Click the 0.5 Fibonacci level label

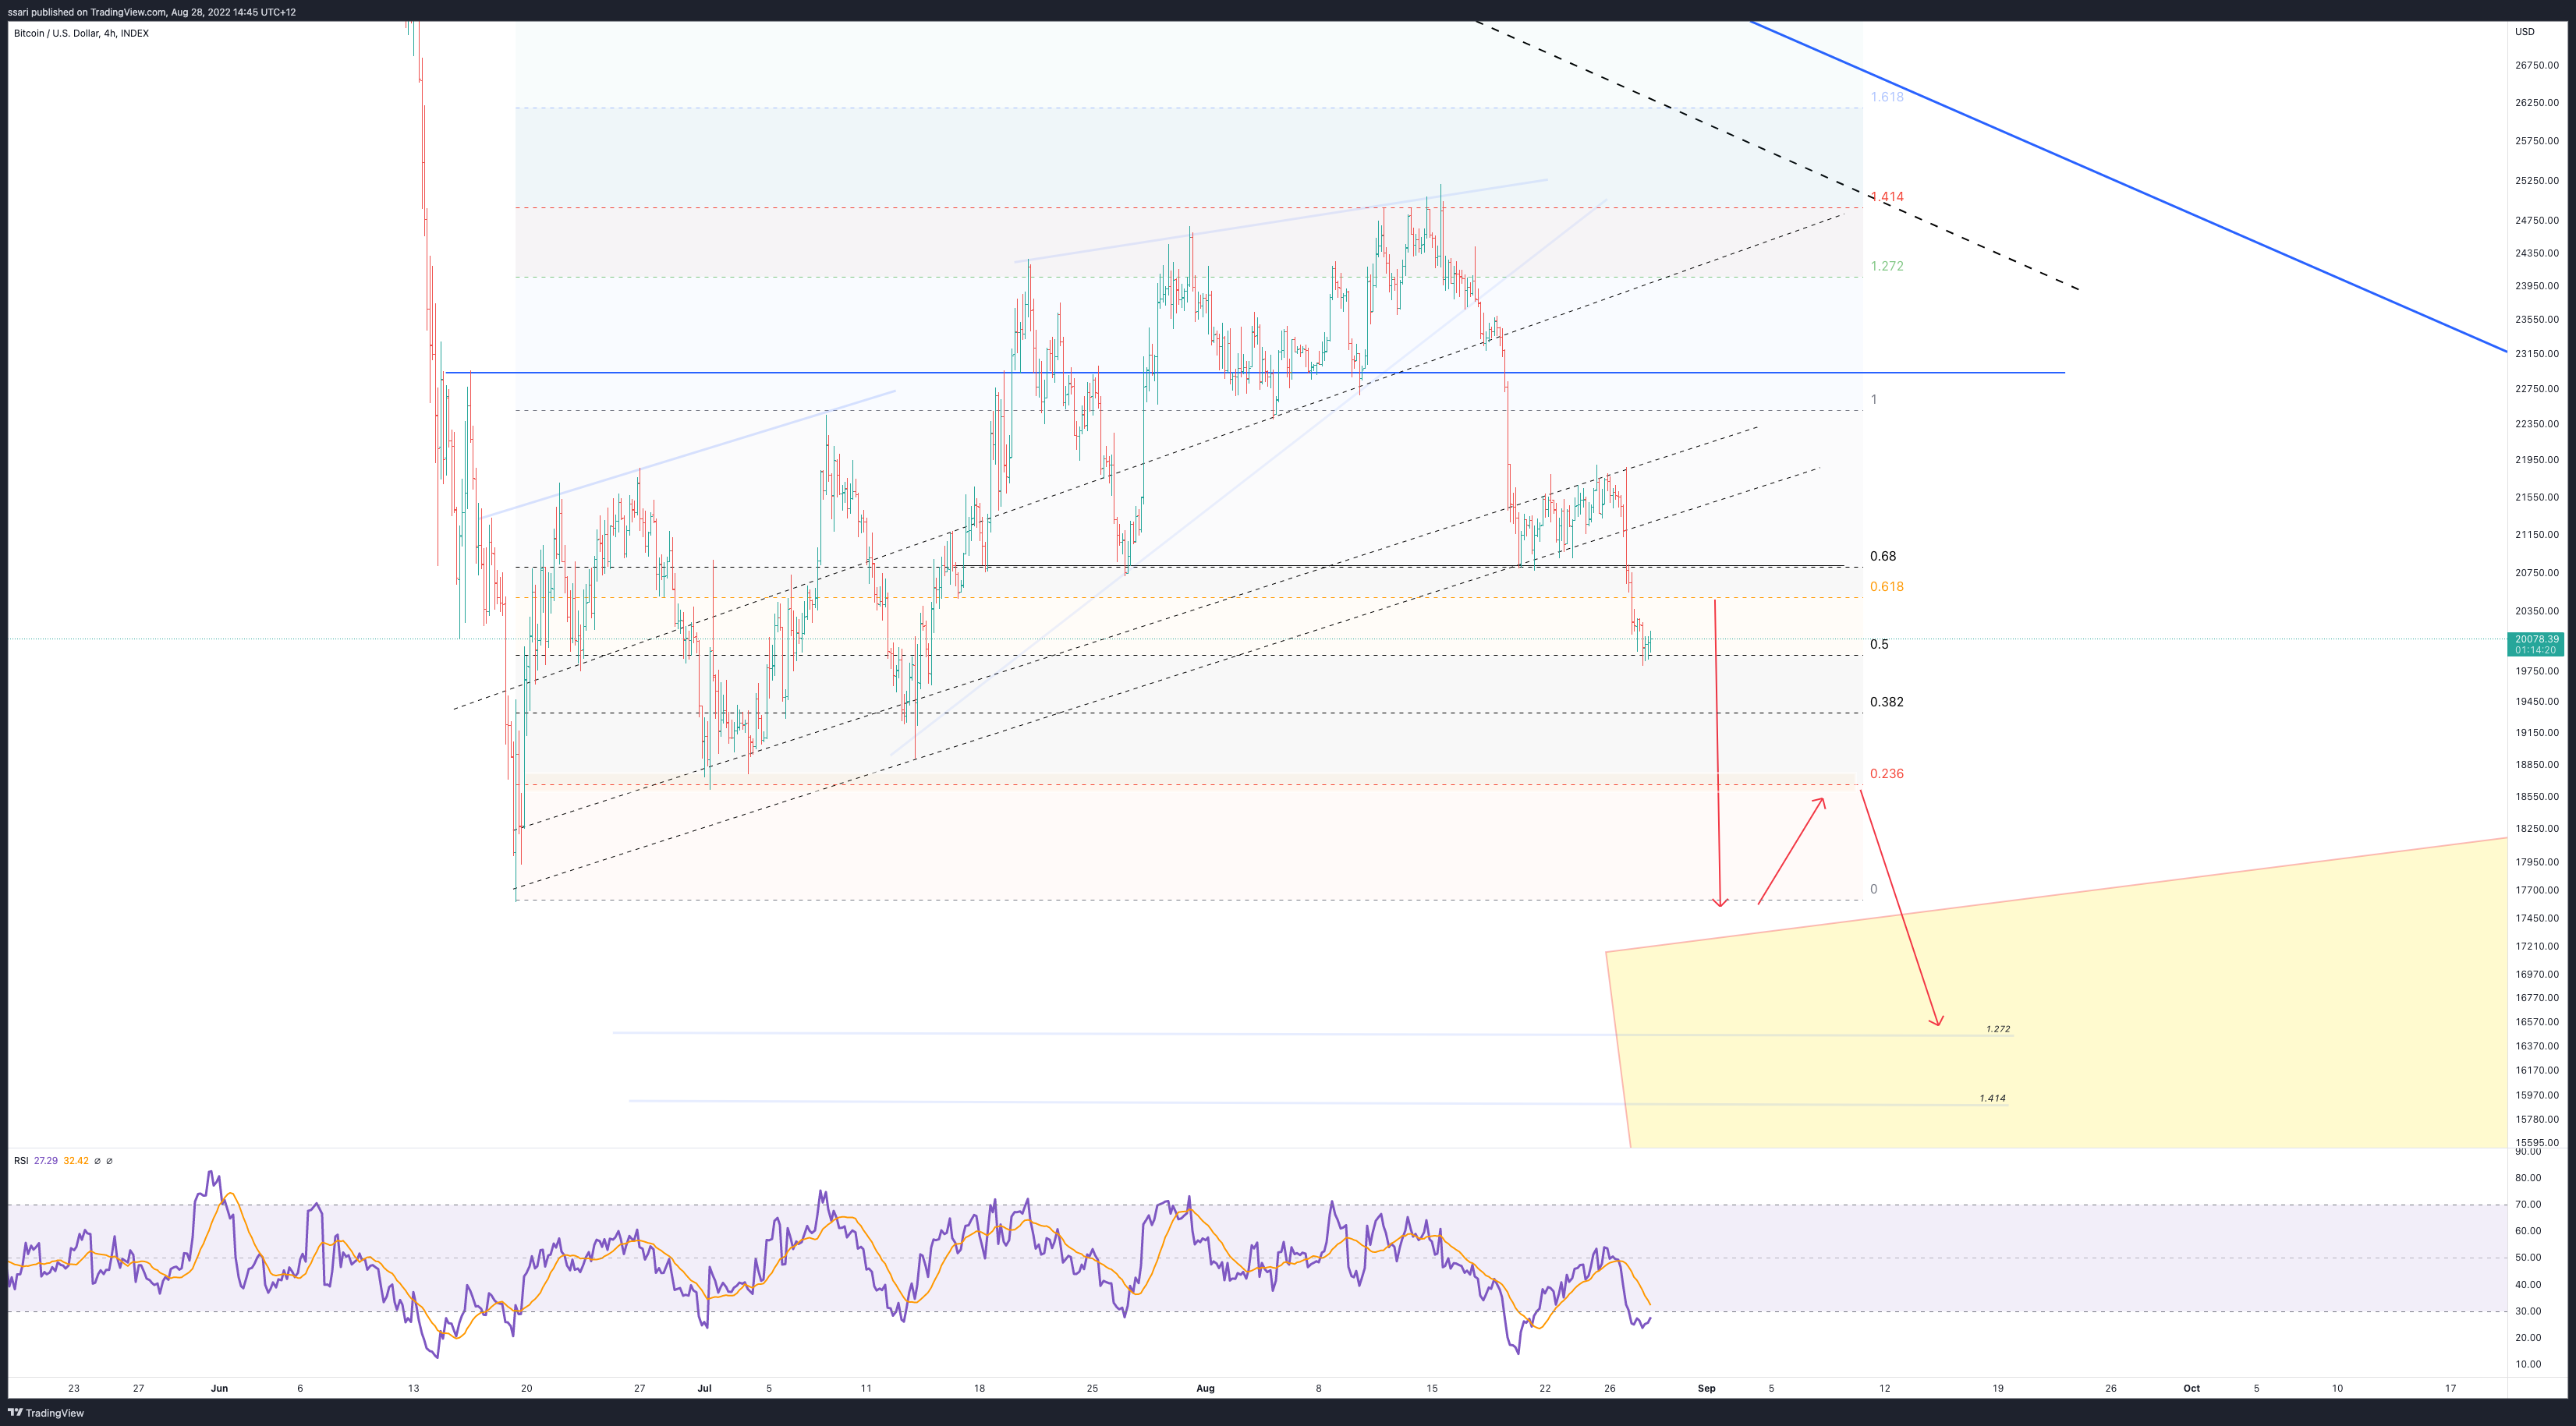pos(1880,644)
